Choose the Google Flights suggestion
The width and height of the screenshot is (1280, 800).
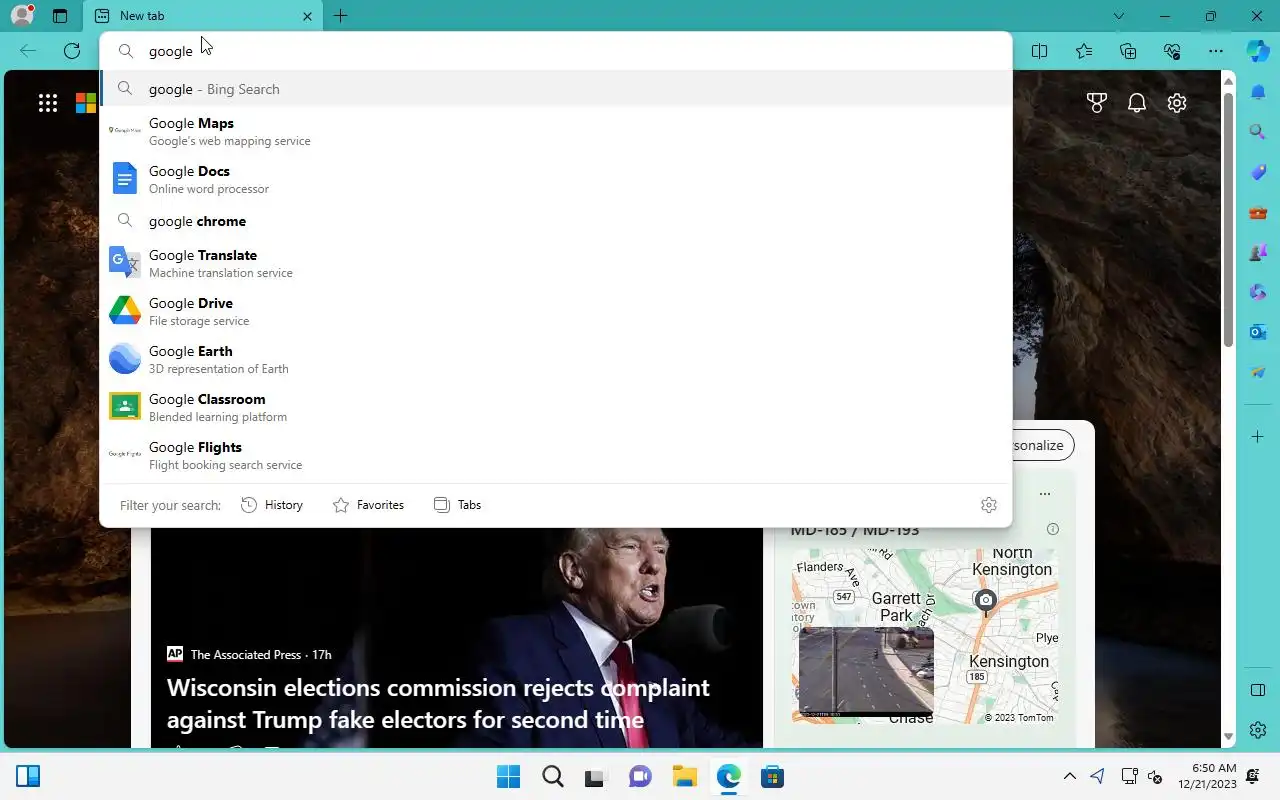(x=556, y=455)
